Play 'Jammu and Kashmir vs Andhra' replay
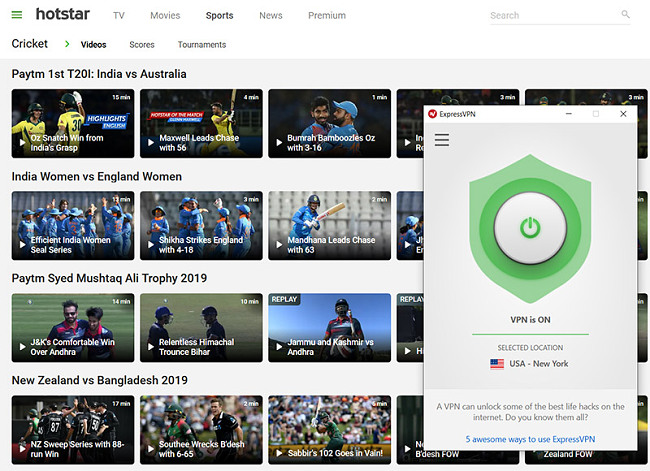The width and height of the screenshot is (650, 471). (x=330, y=328)
